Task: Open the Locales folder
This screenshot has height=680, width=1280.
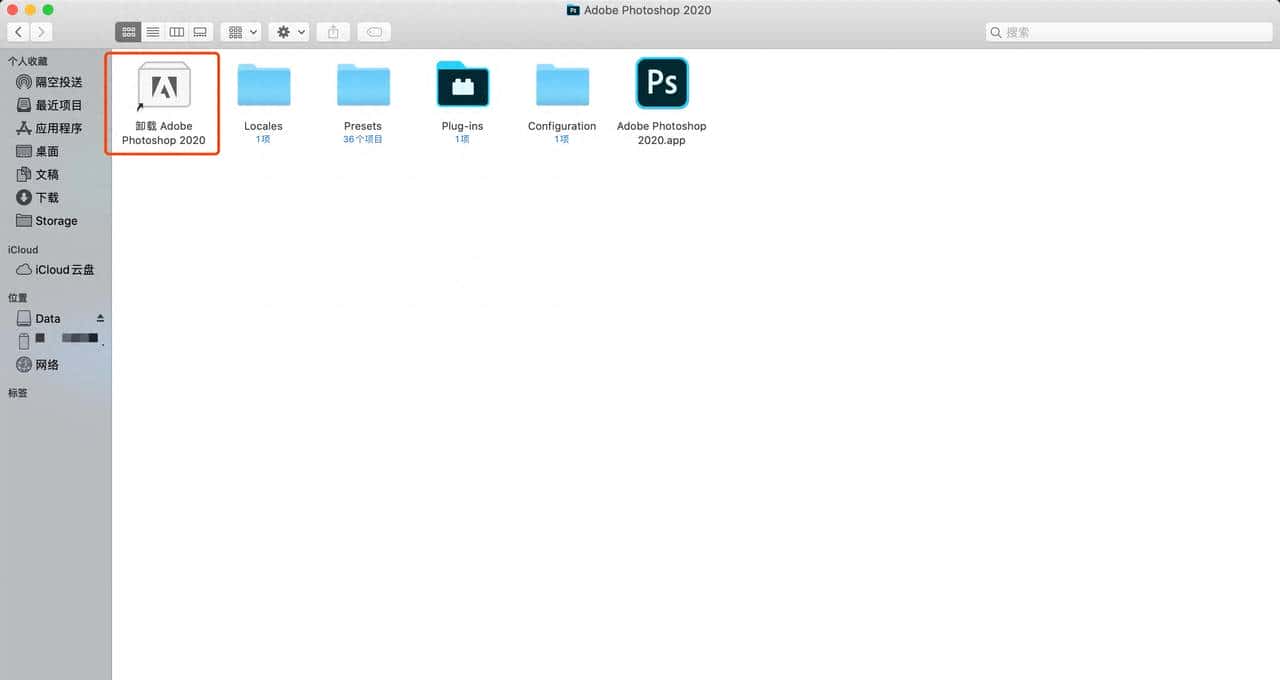Action: (263, 84)
